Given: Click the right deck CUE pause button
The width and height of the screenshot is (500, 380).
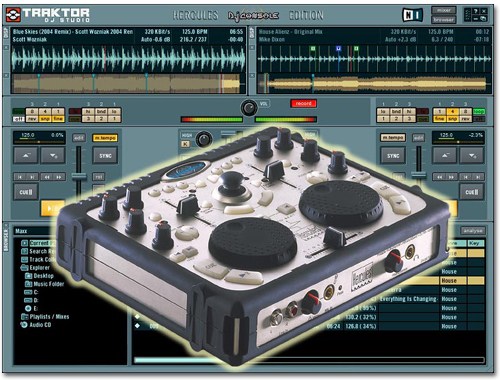Looking at the screenshot, I should click(x=471, y=192).
